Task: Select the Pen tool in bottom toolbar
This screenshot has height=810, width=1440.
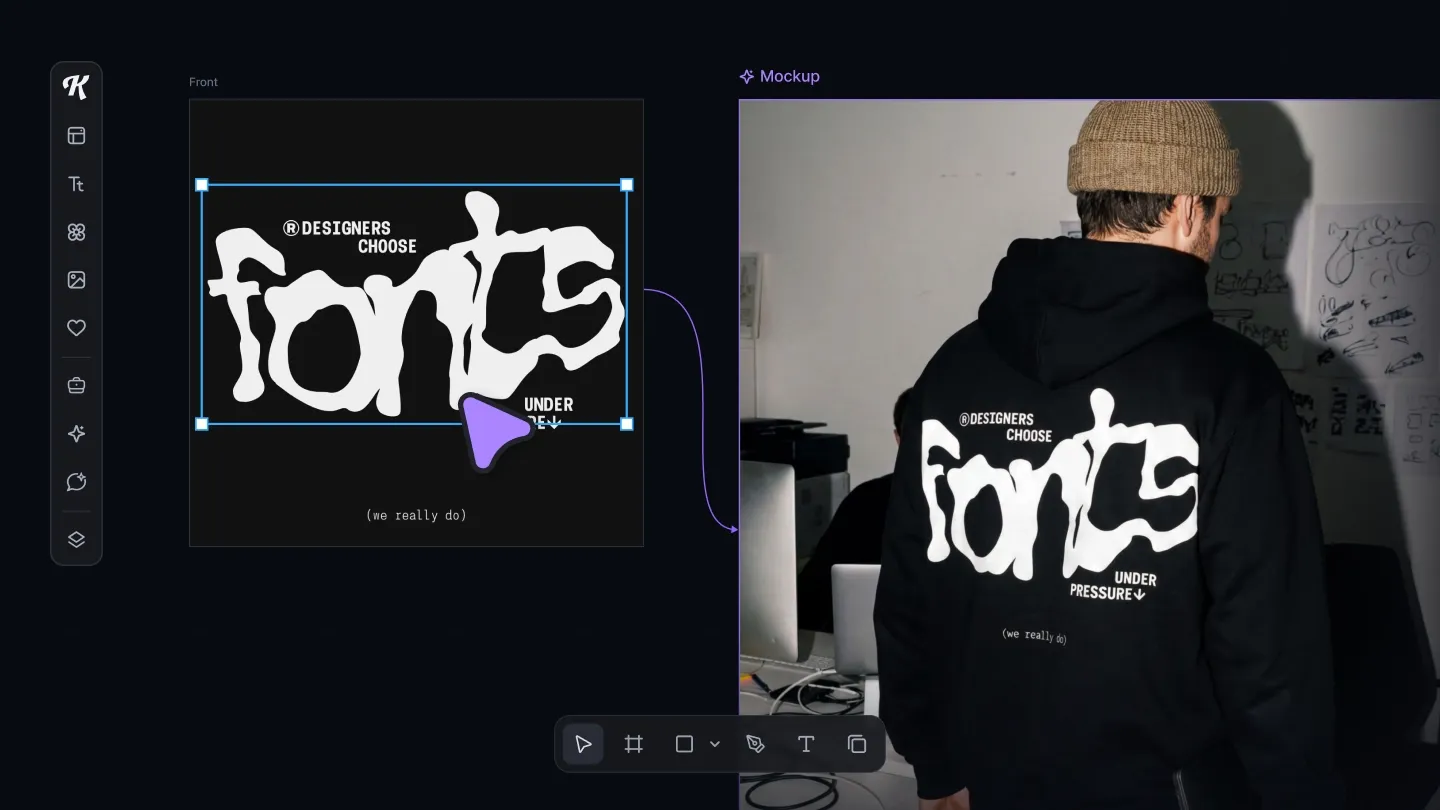Action: (756, 744)
